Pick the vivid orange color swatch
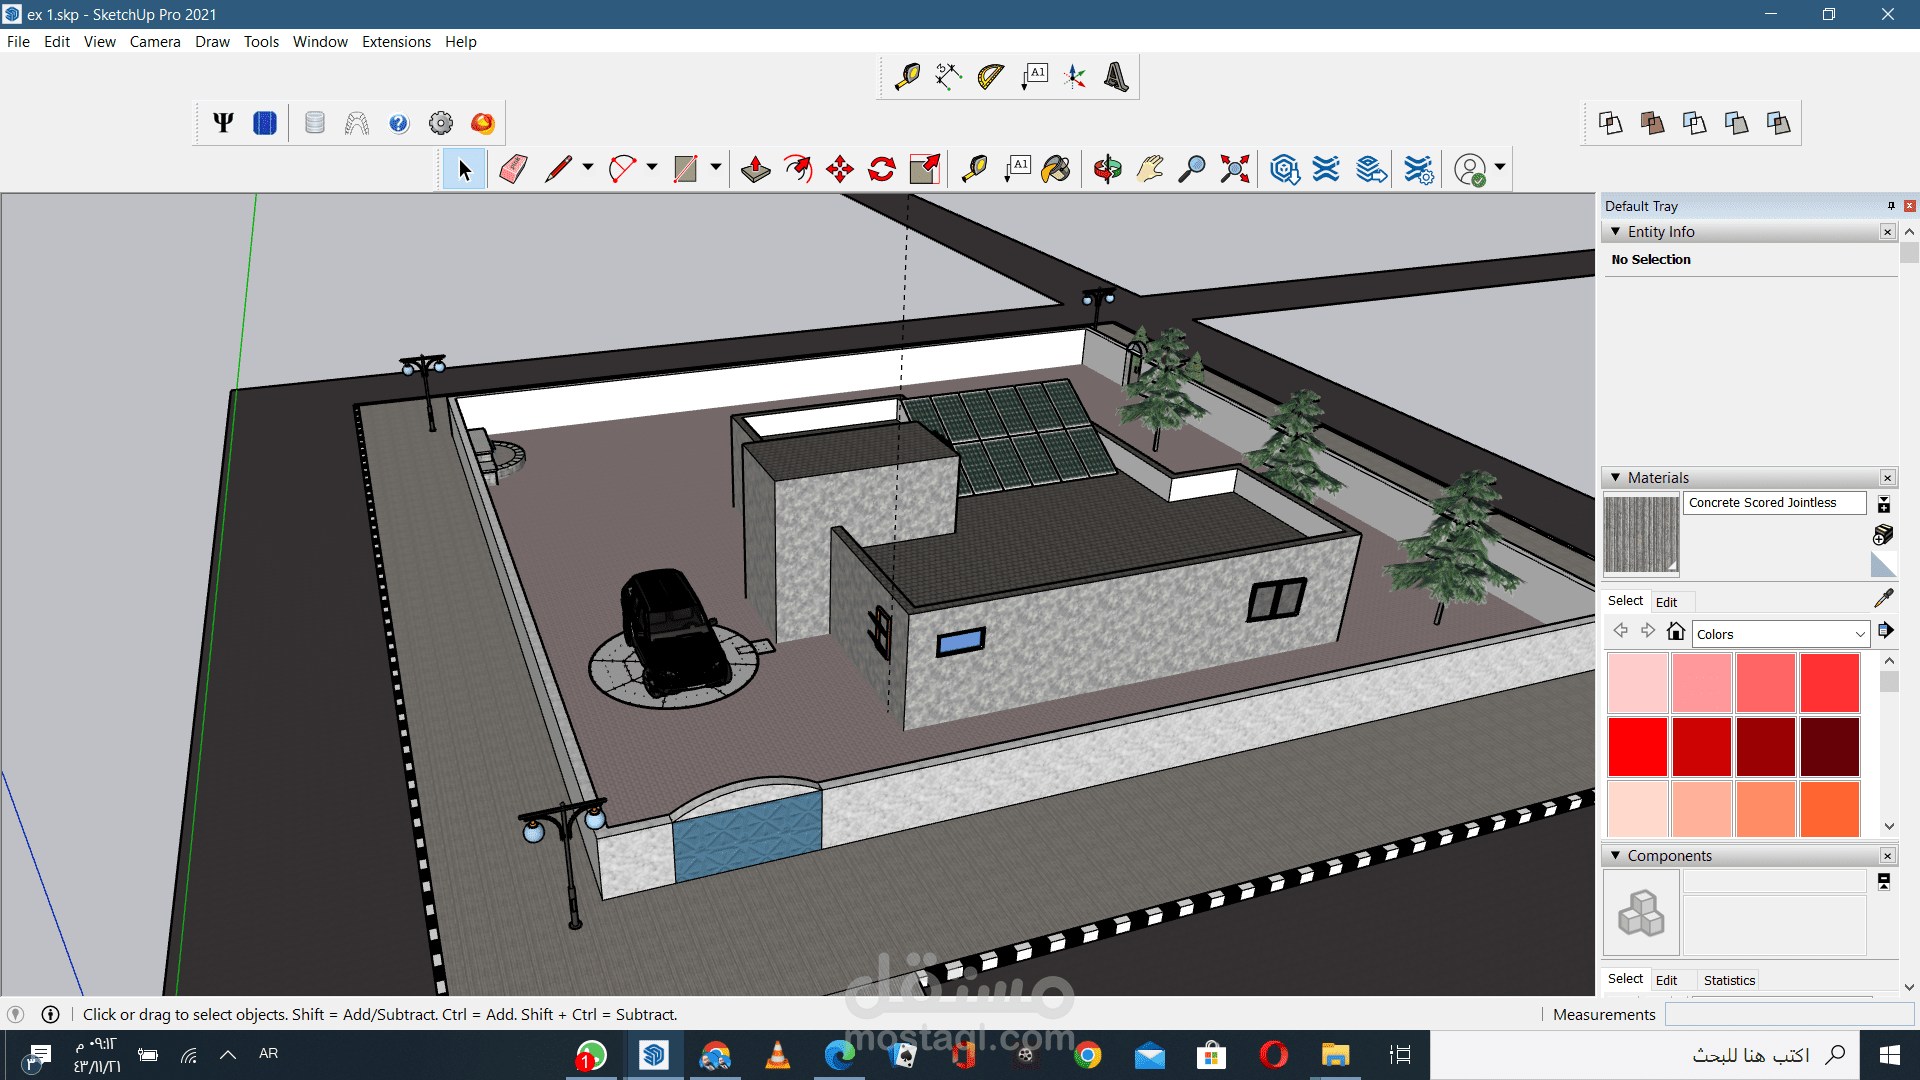Image resolution: width=1920 pixels, height=1080 pixels. [x=1830, y=809]
